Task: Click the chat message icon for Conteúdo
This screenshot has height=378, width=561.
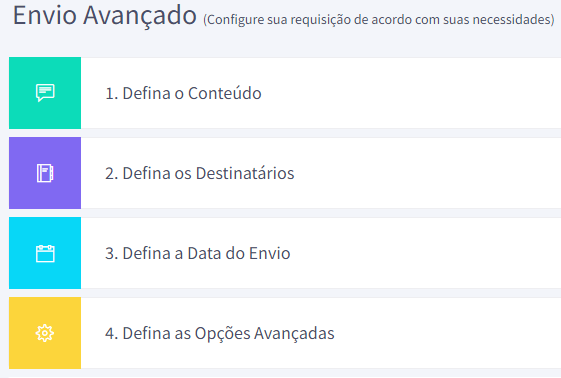Action: tap(45, 93)
